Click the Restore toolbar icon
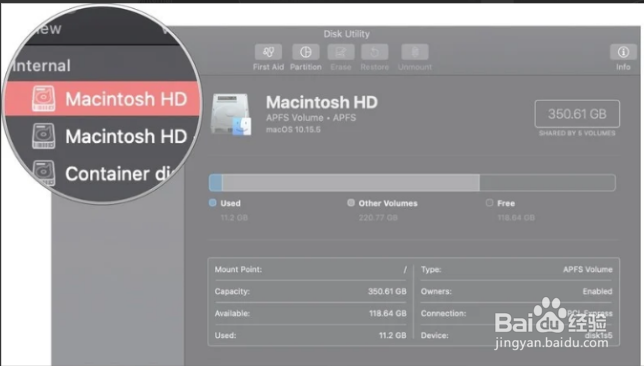This screenshot has height=366, width=644. tap(375, 52)
